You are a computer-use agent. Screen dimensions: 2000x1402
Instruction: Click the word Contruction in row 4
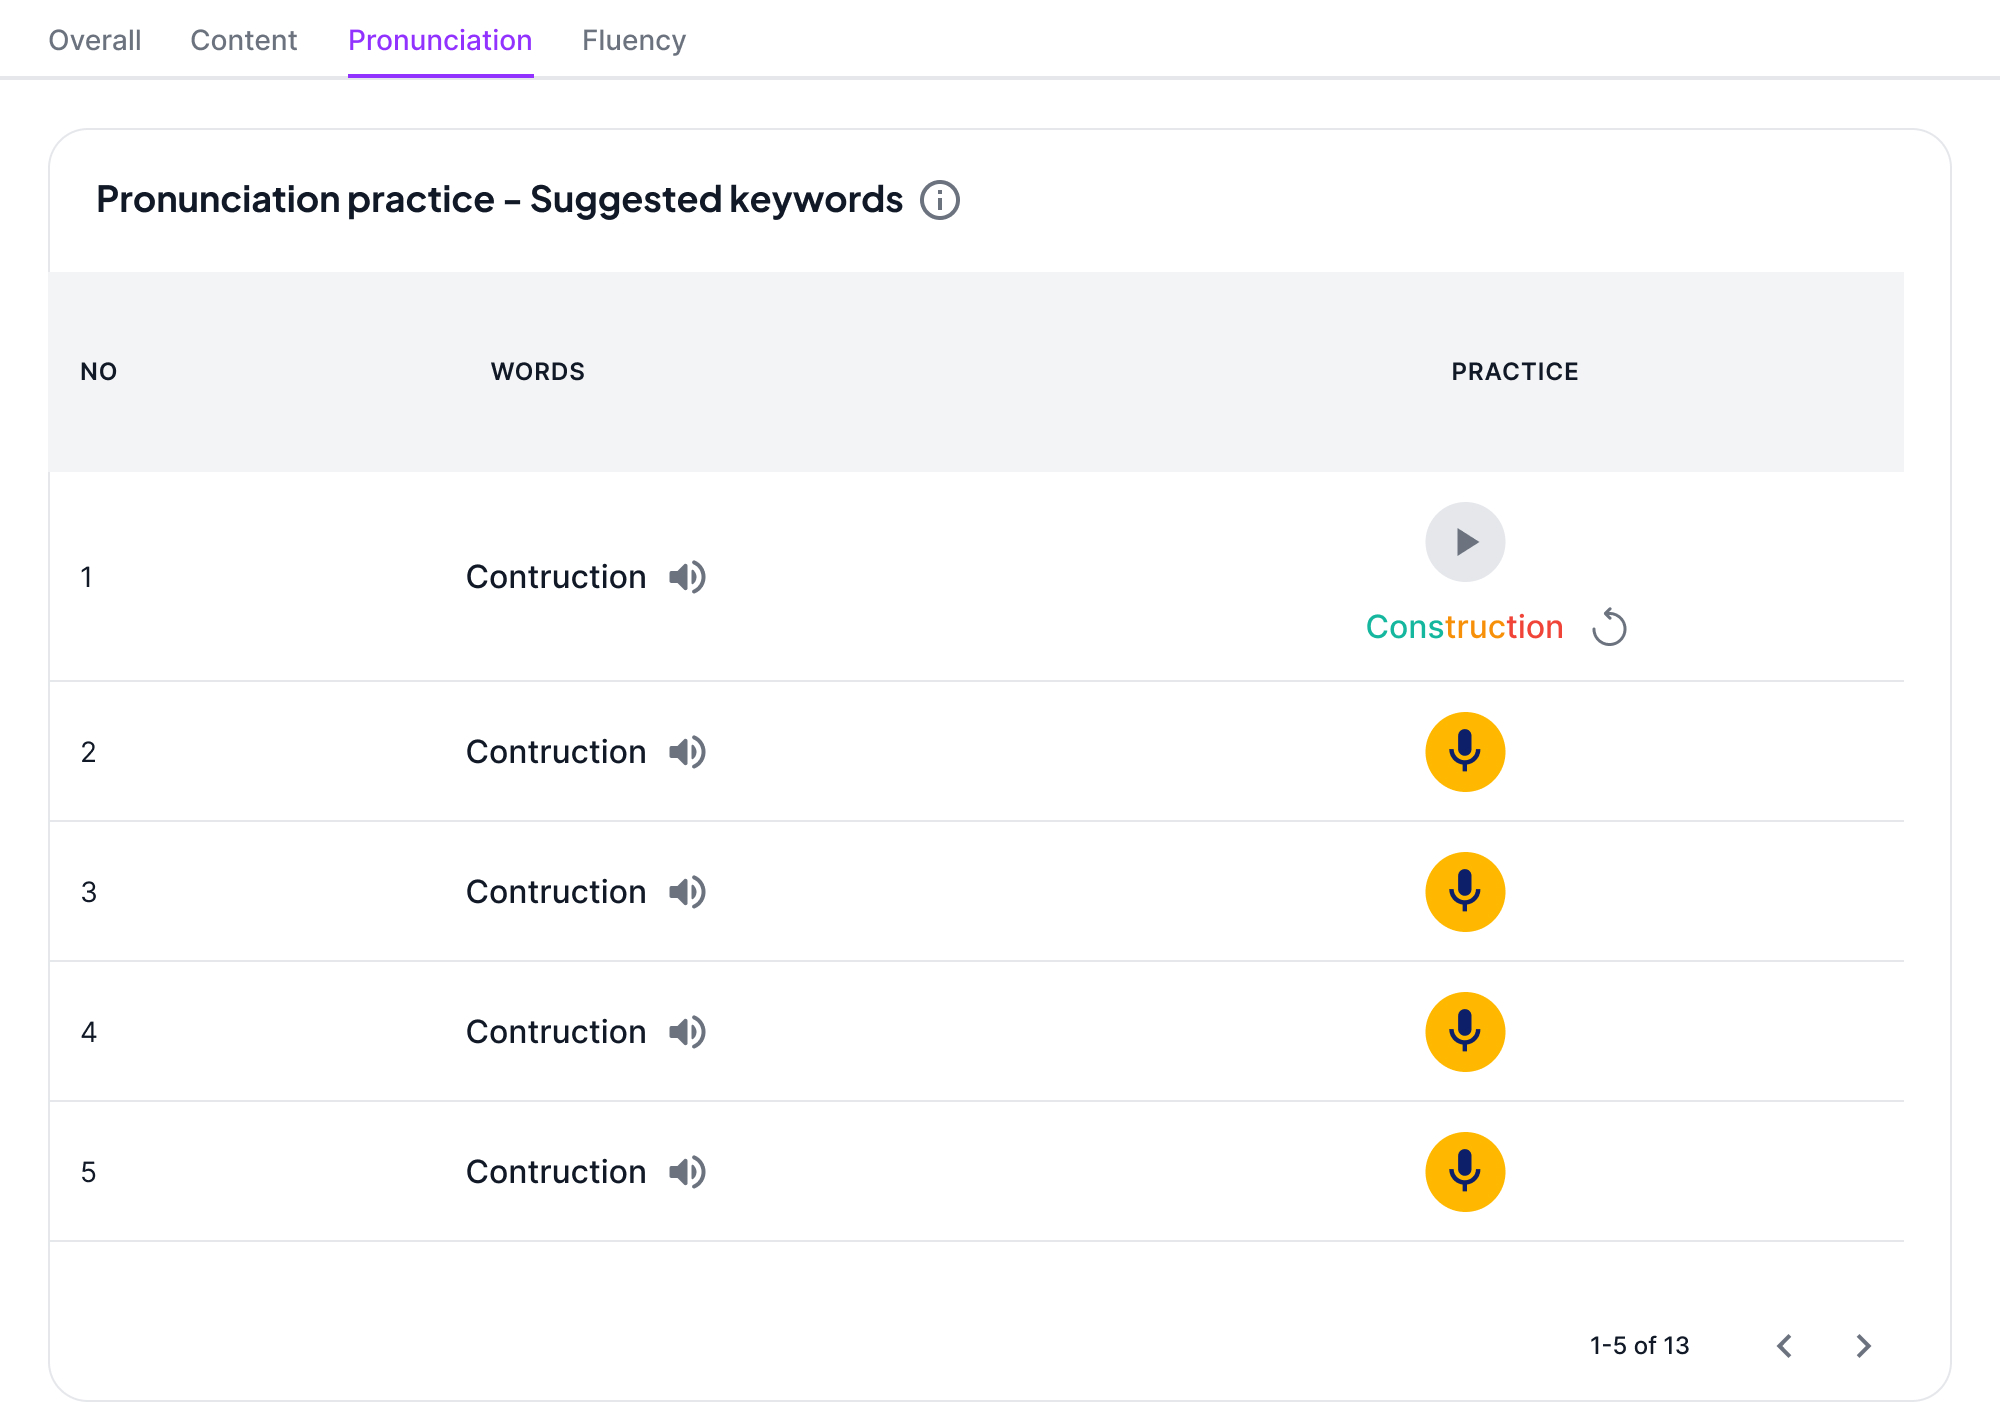click(556, 1032)
